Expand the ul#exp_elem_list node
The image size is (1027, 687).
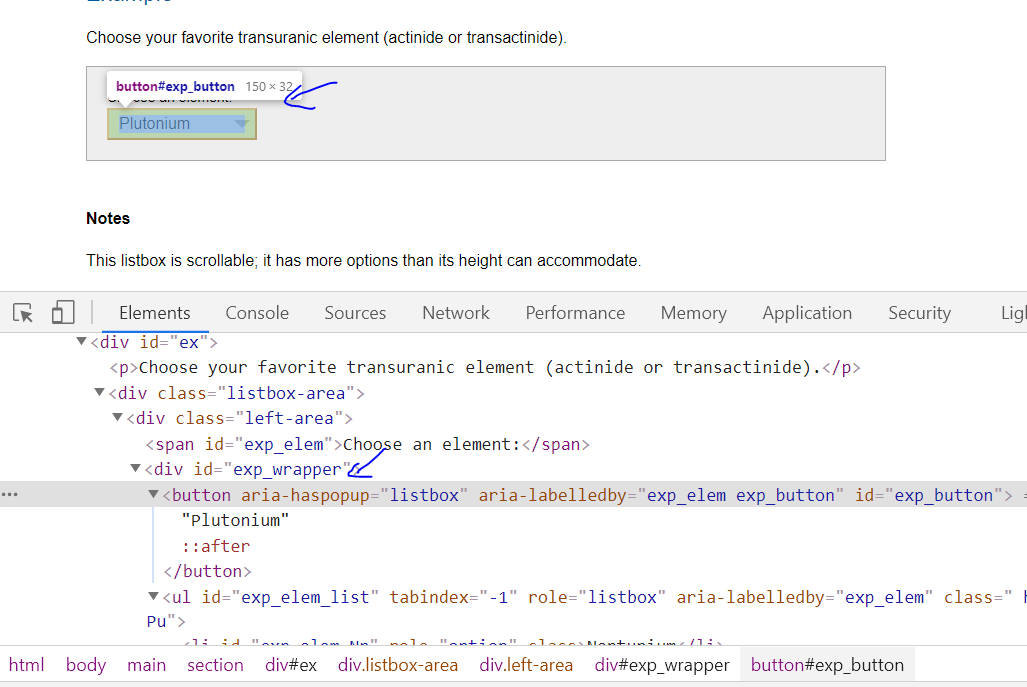coord(152,596)
